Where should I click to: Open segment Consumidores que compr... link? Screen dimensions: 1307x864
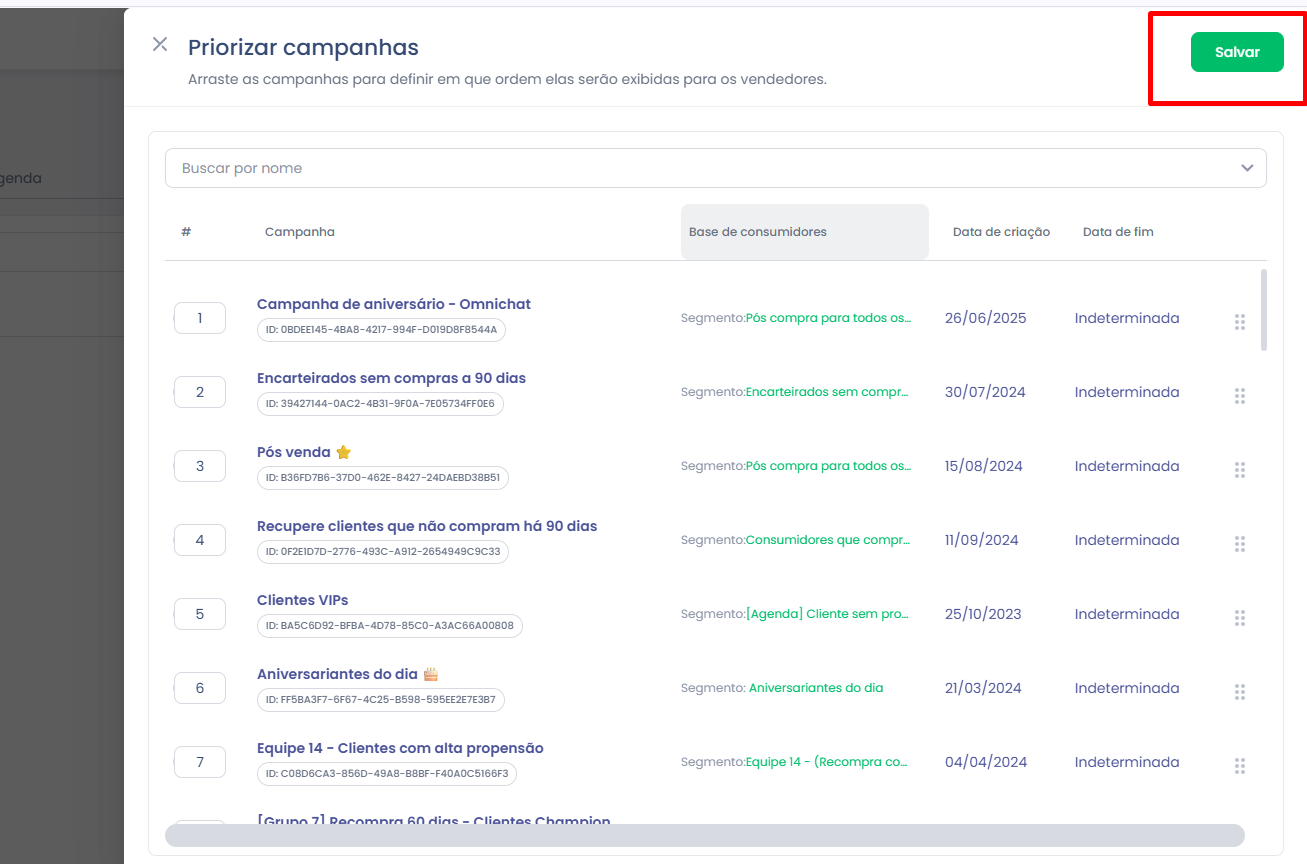[828, 540]
